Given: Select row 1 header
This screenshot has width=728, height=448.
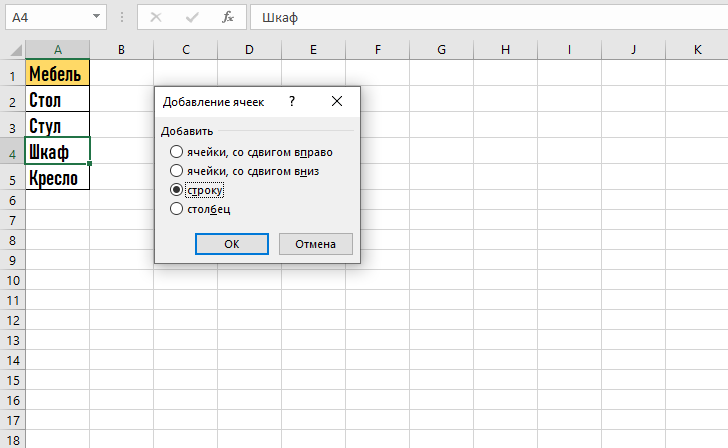Looking at the screenshot, I should [x=13, y=73].
